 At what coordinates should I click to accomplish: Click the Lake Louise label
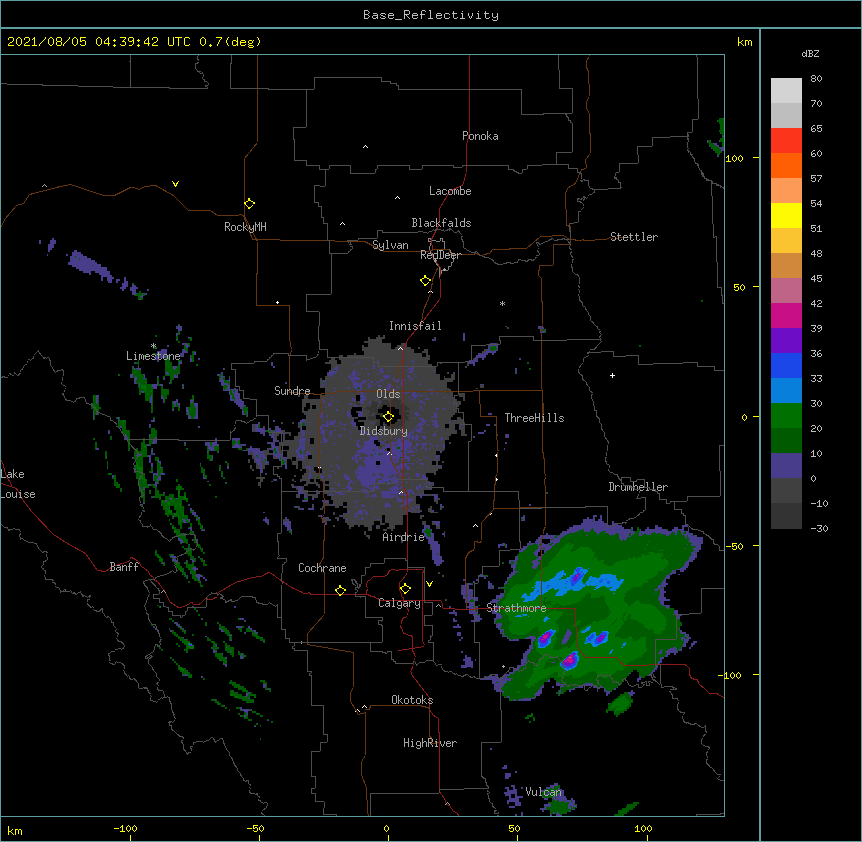18,484
